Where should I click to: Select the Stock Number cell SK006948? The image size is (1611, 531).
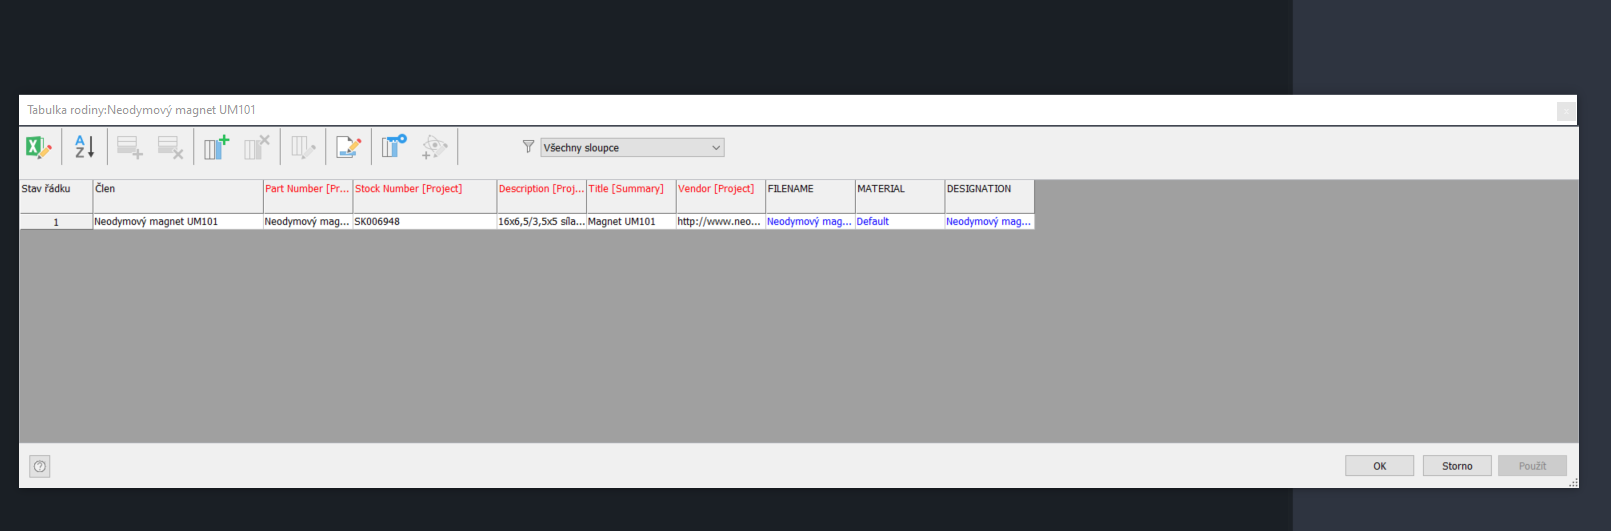pyautogui.click(x=424, y=222)
